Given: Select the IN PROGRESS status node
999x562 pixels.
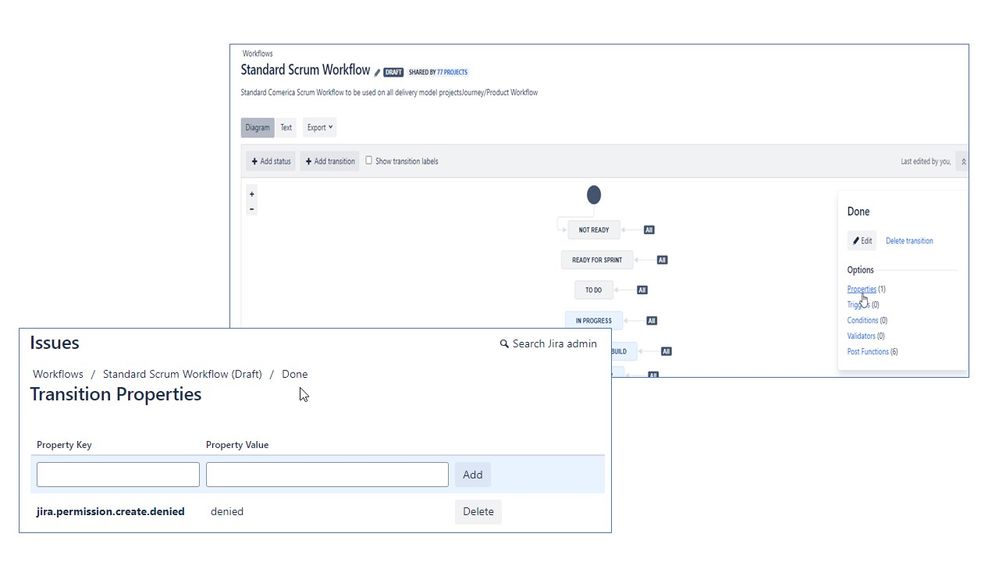Looking at the screenshot, I should 594,321.
